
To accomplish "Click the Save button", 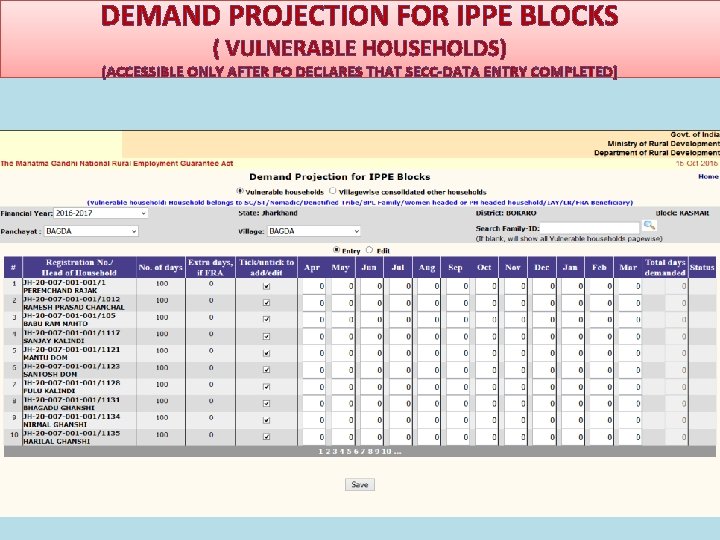I will coord(360,484).
